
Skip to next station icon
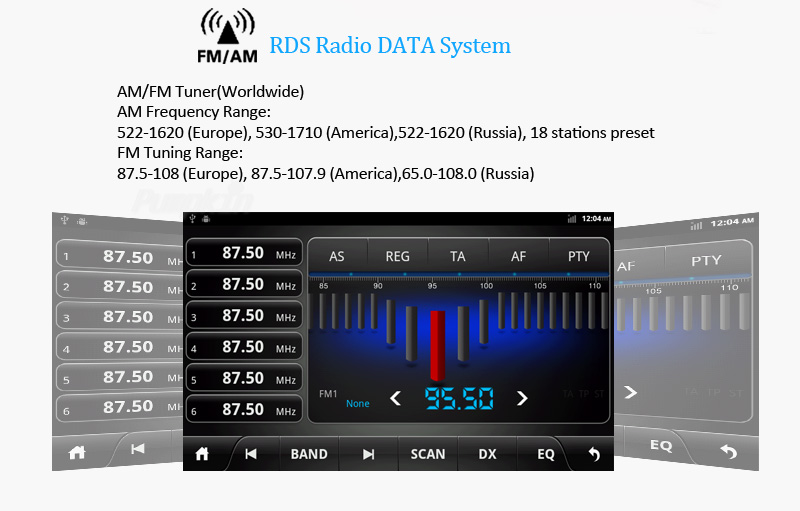(x=369, y=454)
